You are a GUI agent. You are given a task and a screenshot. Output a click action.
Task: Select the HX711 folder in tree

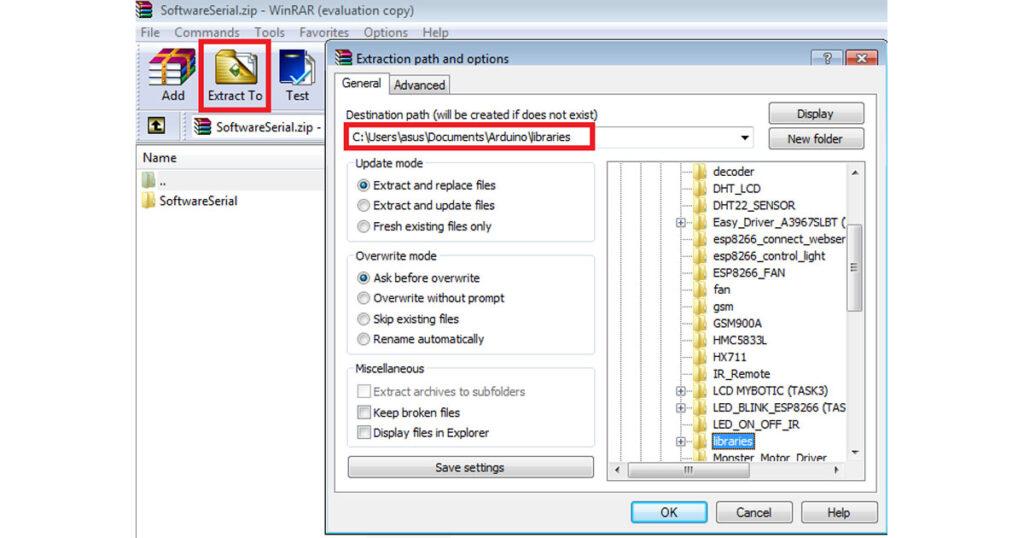729,357
